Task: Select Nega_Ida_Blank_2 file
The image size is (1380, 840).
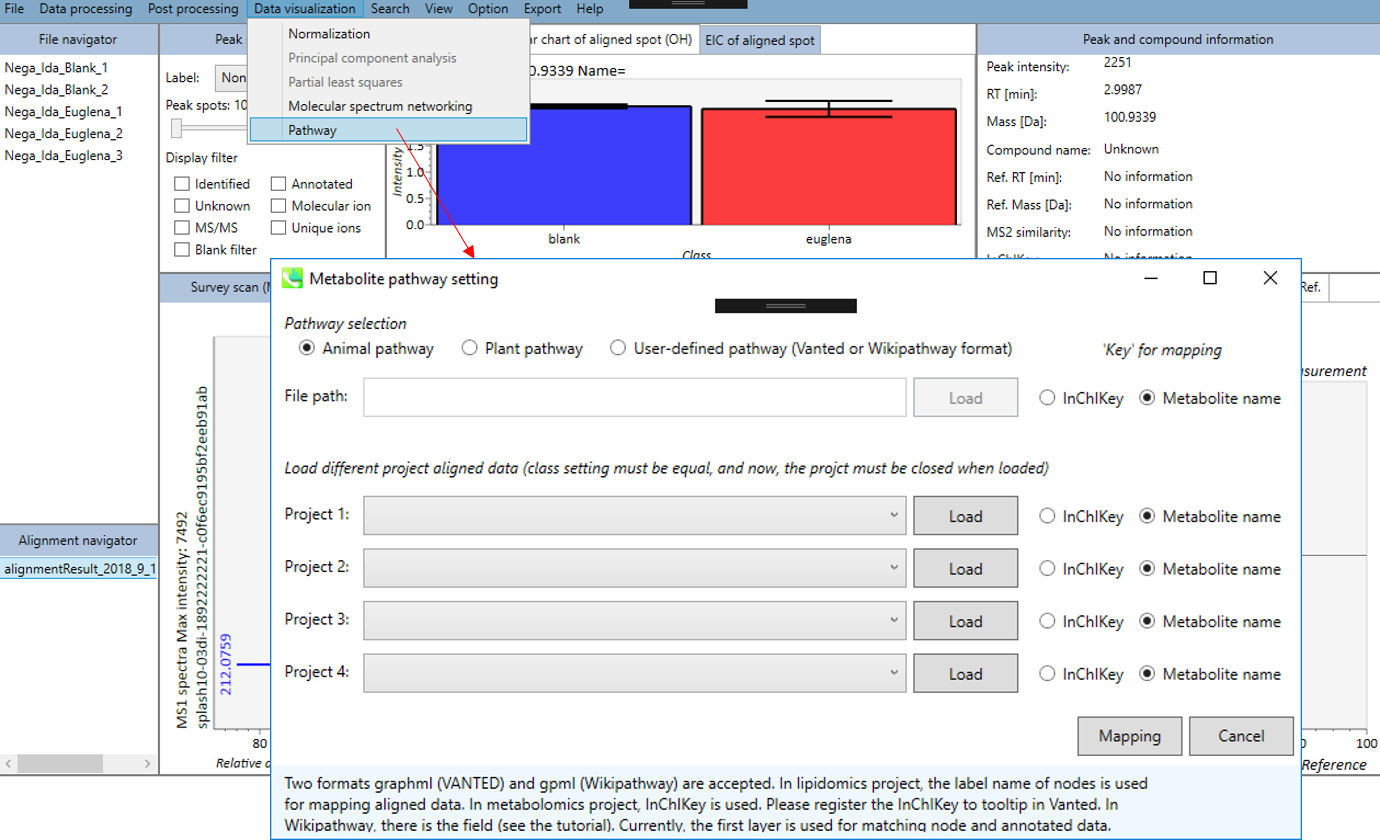Action: pos(56,90)
